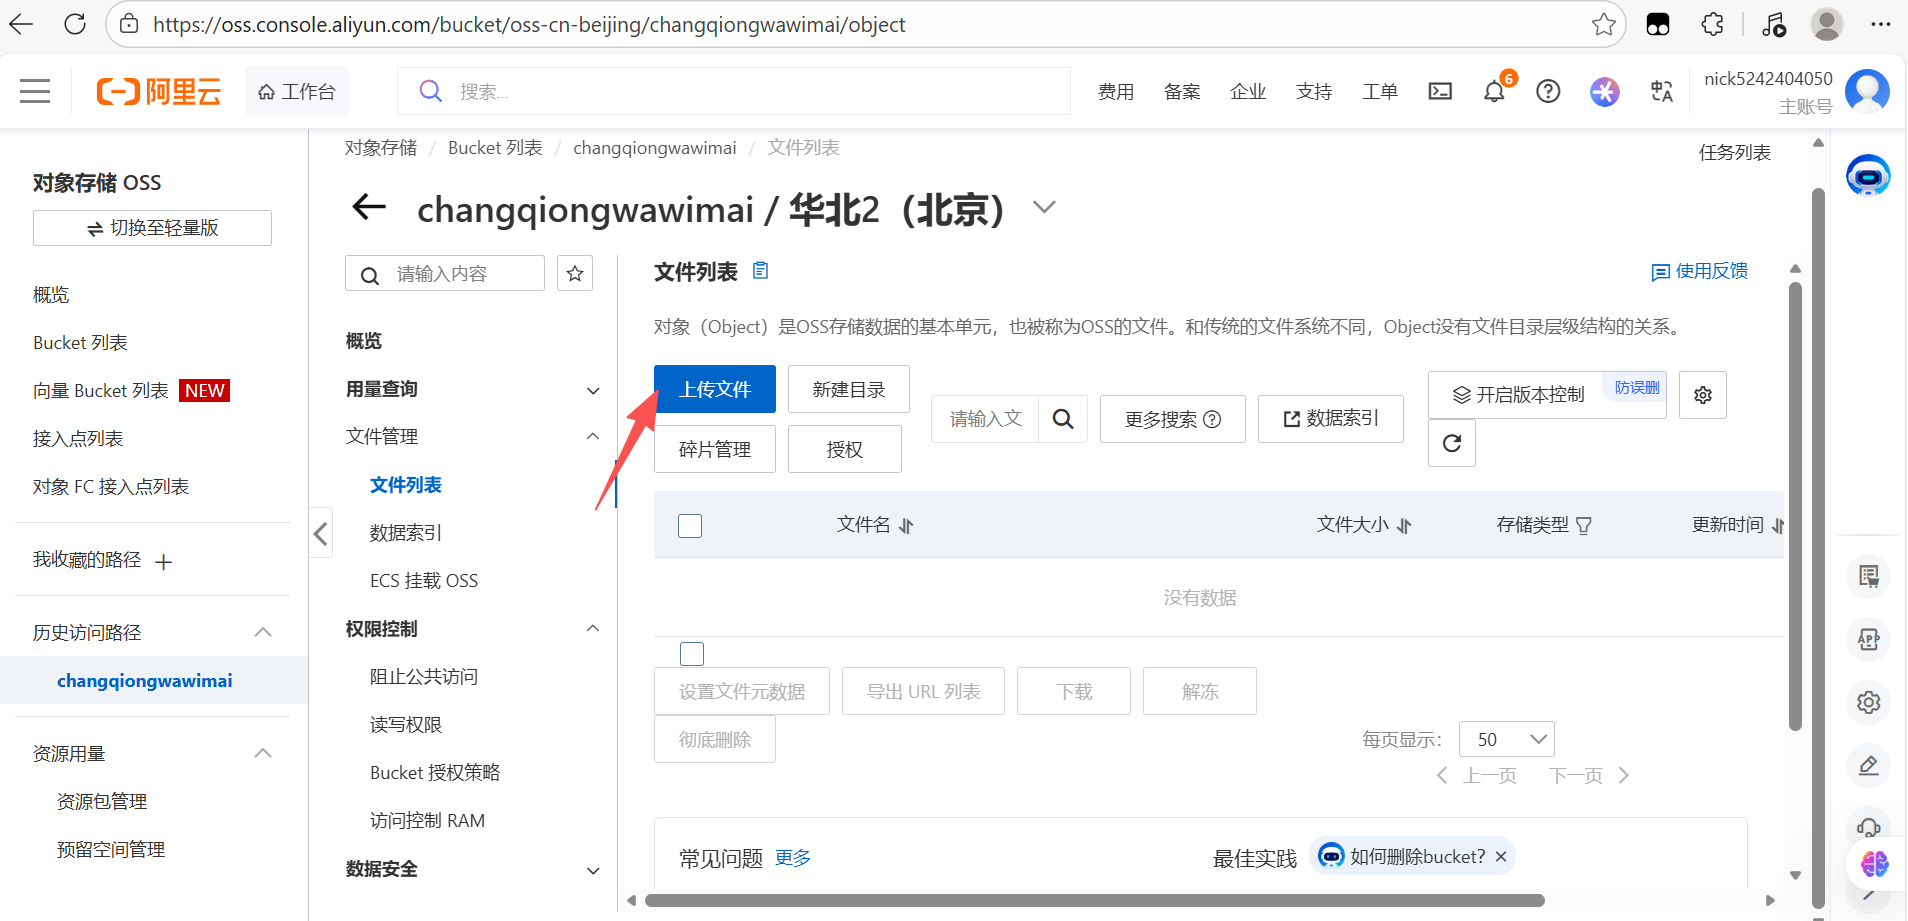Open 使用反馈 link
Image resolution: width=1908 pixels, height=921 pixels.
[1700, 271]
